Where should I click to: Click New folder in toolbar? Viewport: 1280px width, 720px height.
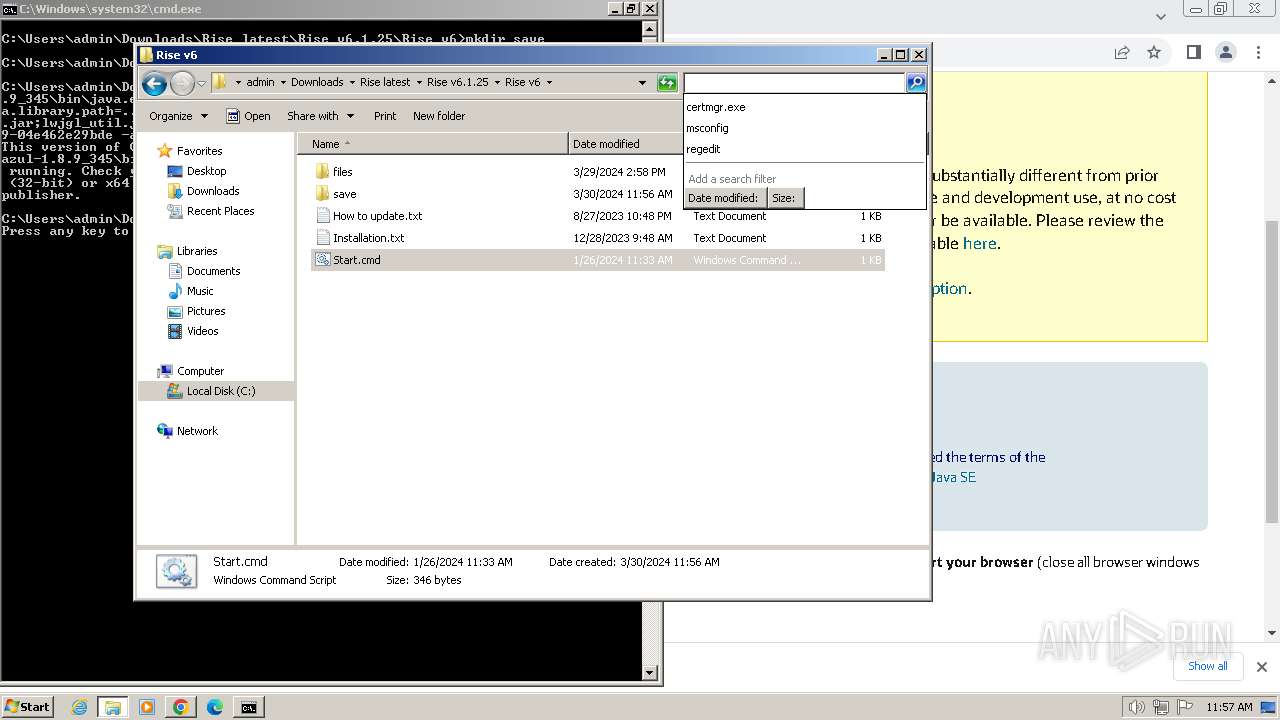coord(439,116)
